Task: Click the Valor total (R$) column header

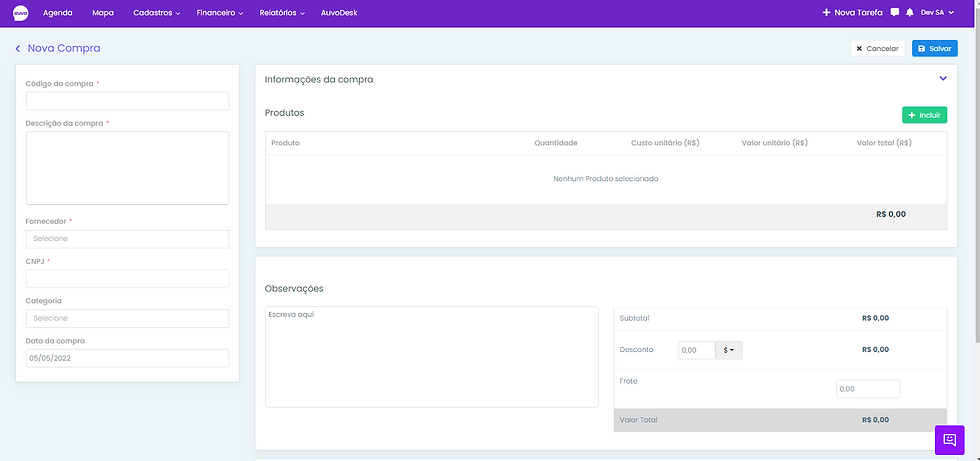Action: [x=884, y=143]
